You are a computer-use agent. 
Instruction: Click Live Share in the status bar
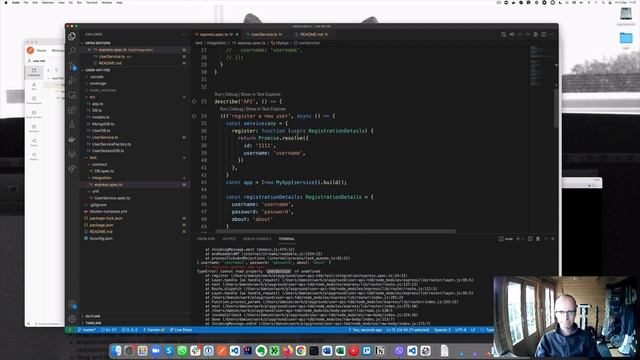click(181, 330)
